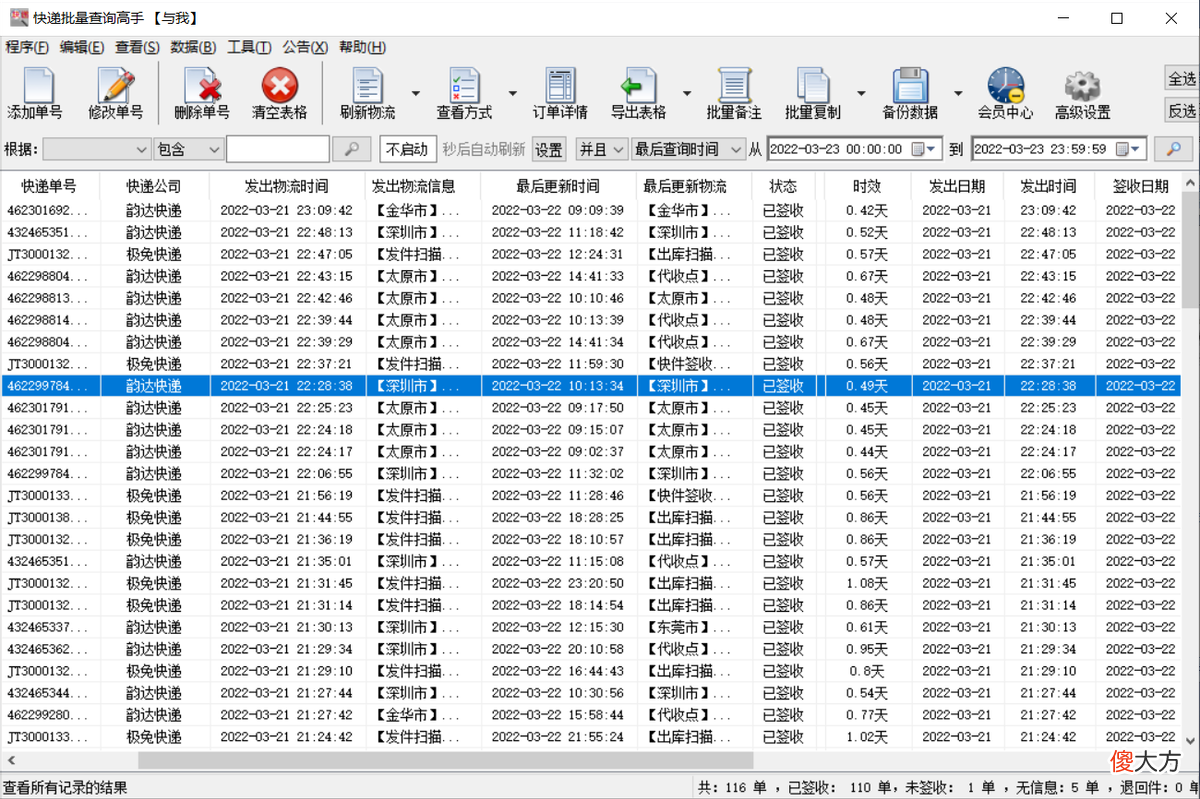Screen dimensions: 1200x799
Task: Click the 2022-03-22 23:20:50 update time cell
Action: pyautogui.click(x=558, y=583)
